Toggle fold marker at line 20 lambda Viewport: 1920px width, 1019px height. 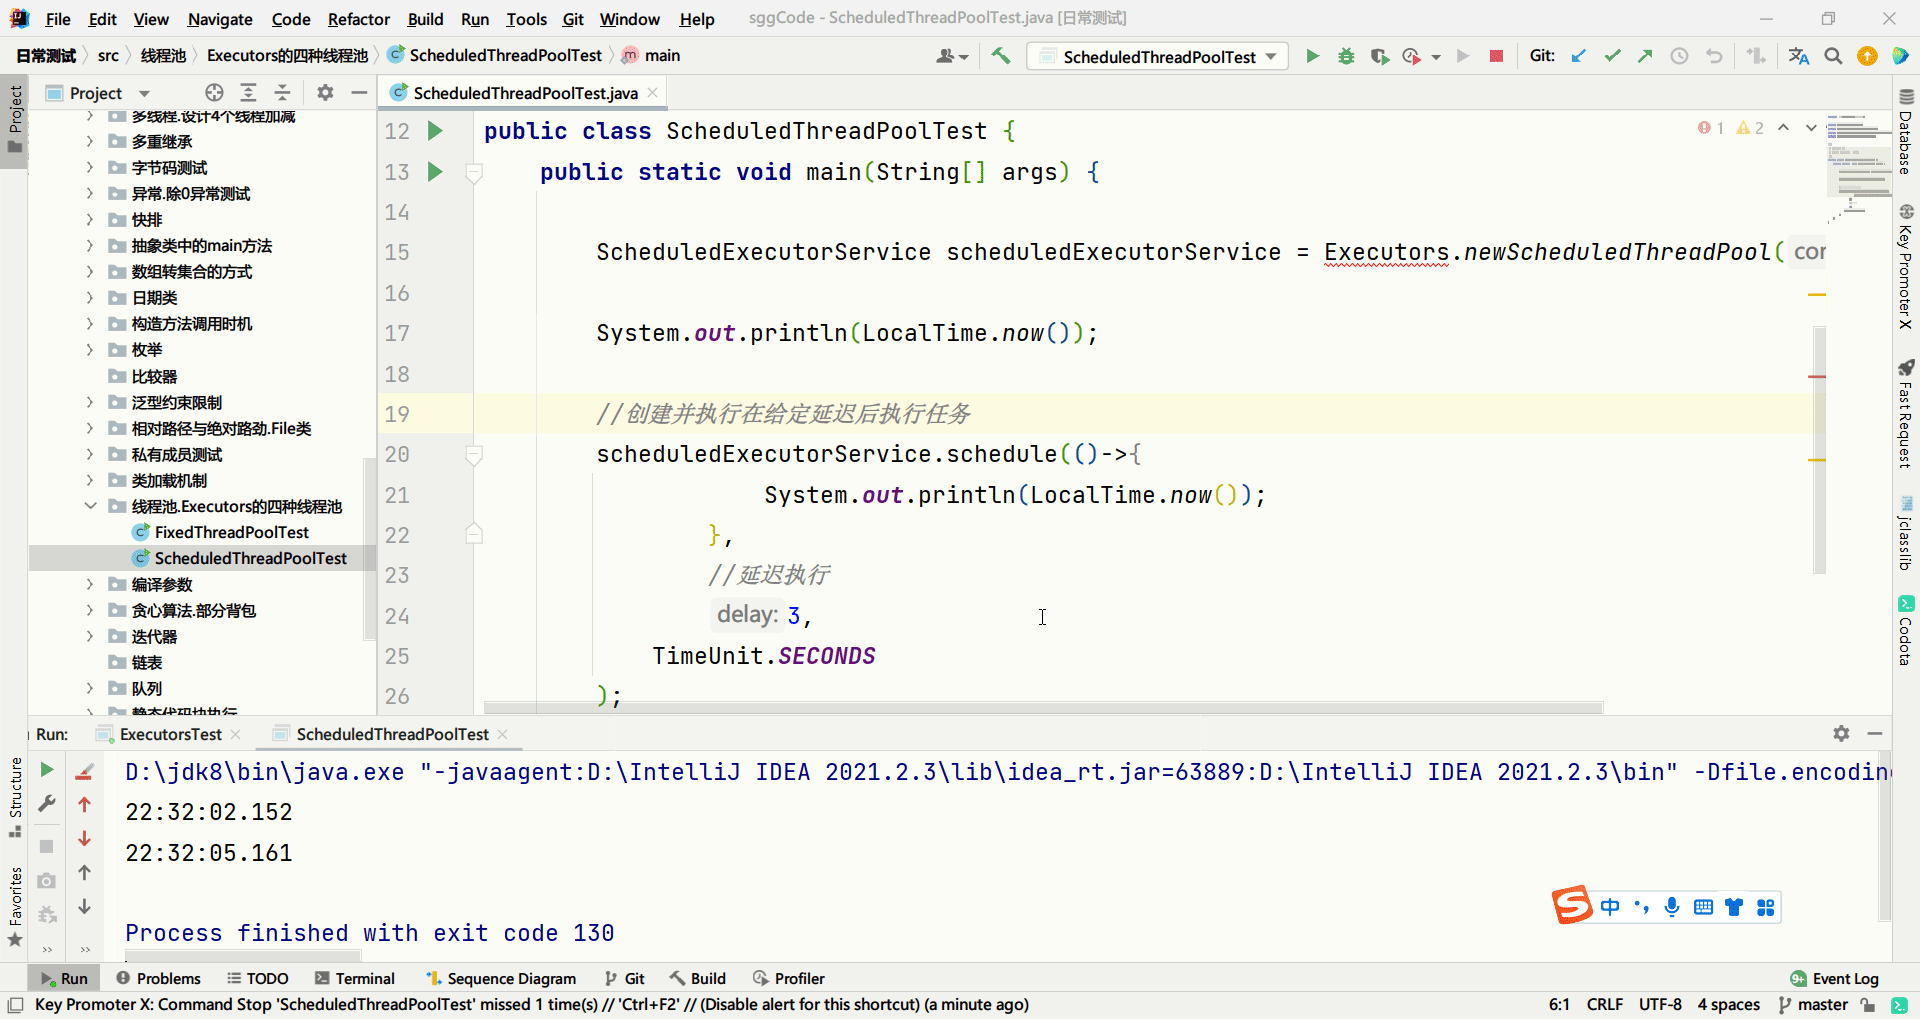[475, 455]
